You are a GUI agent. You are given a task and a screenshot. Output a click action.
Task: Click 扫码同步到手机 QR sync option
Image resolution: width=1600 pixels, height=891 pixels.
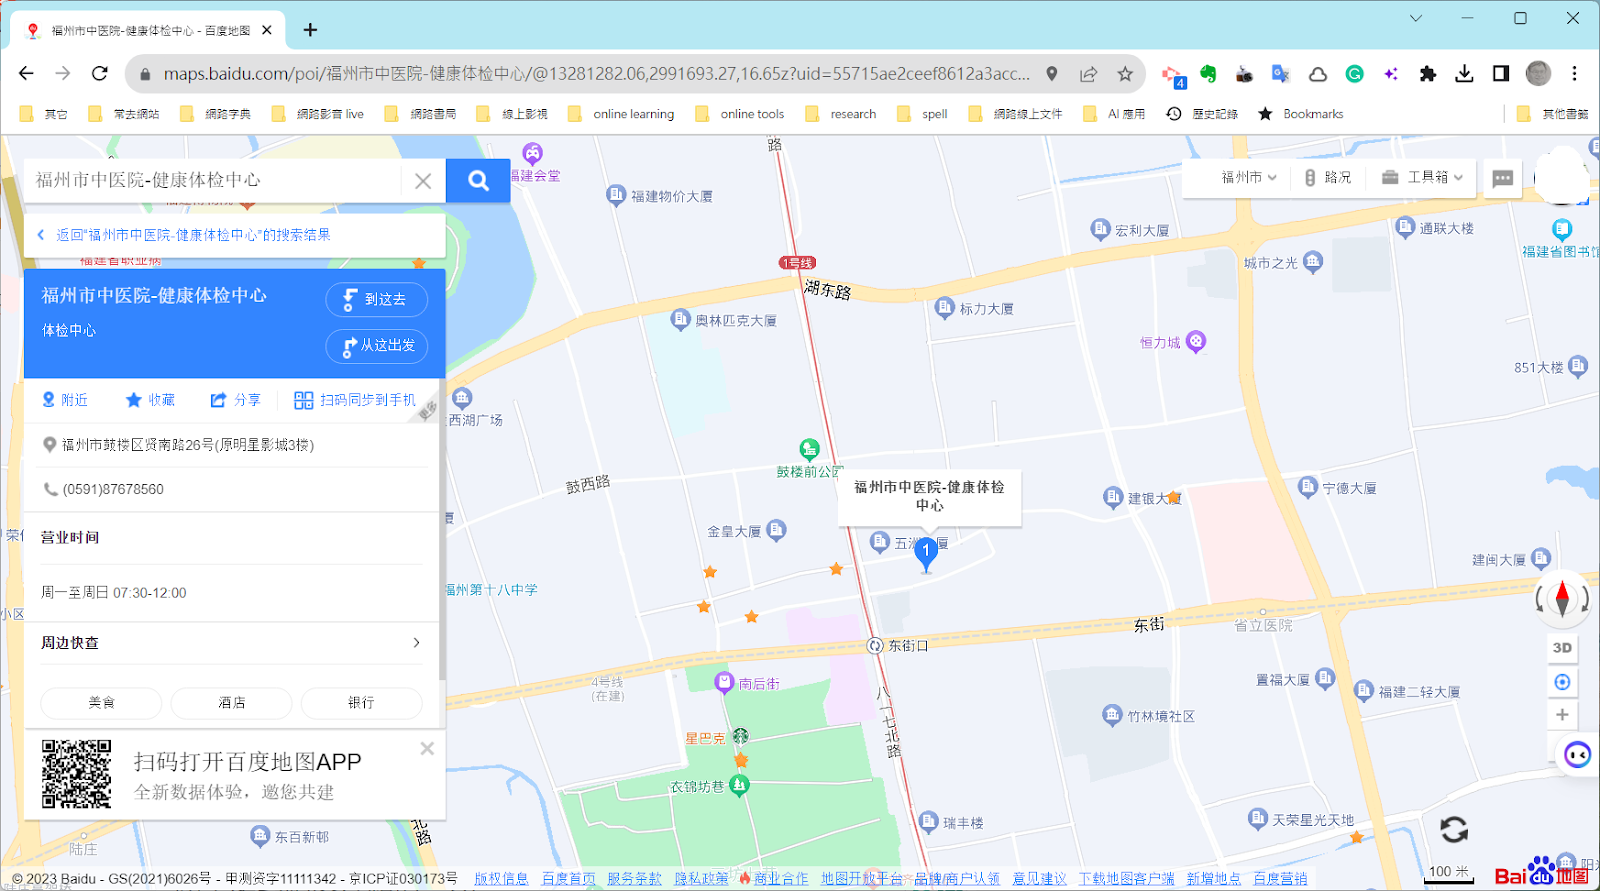(355, 400)
